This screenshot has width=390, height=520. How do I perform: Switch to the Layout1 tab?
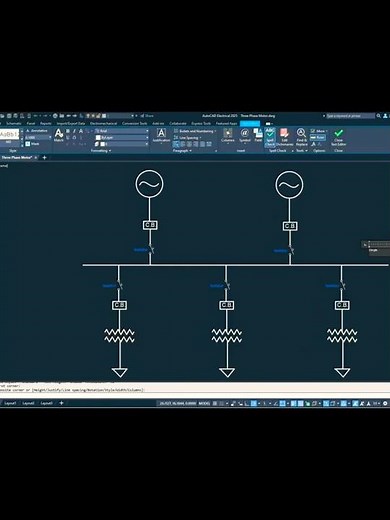point(10,403)
